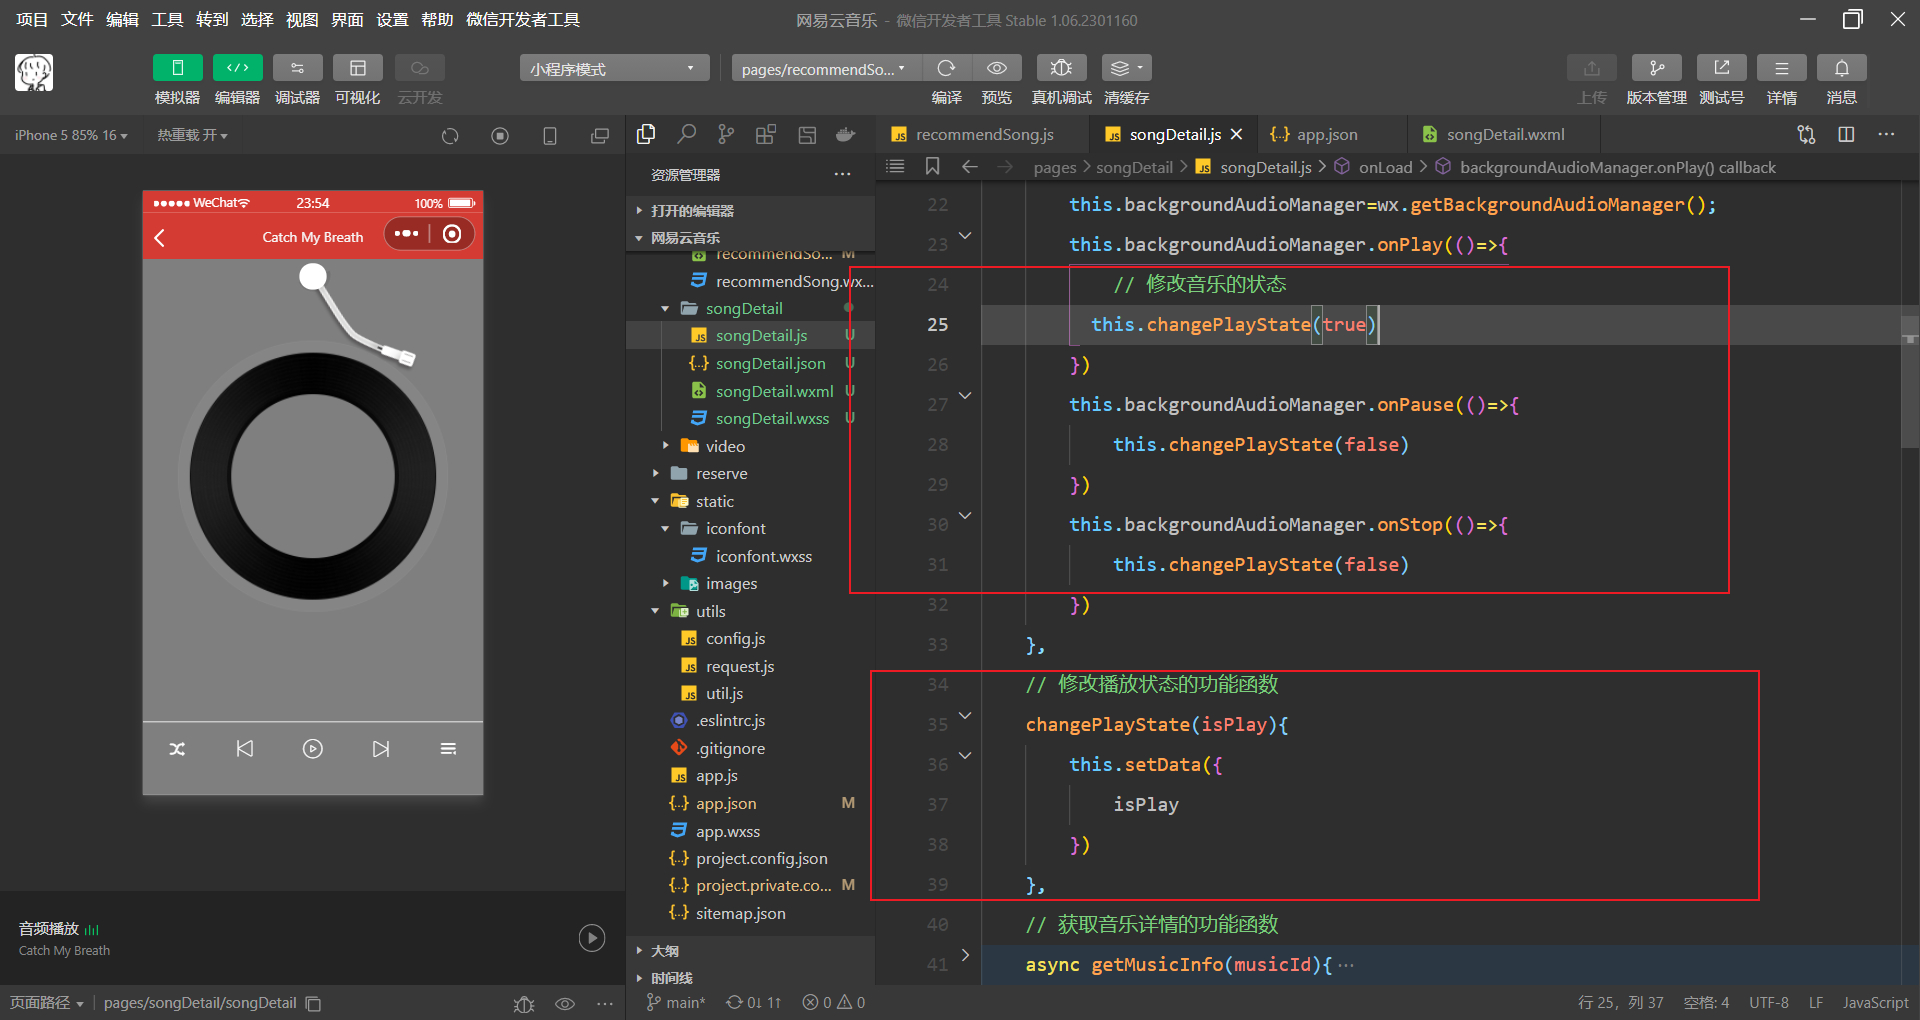Open the 热重载 hot reload dropdown
Viewport: 1920px width, 1020px height.
click(192, 135)
